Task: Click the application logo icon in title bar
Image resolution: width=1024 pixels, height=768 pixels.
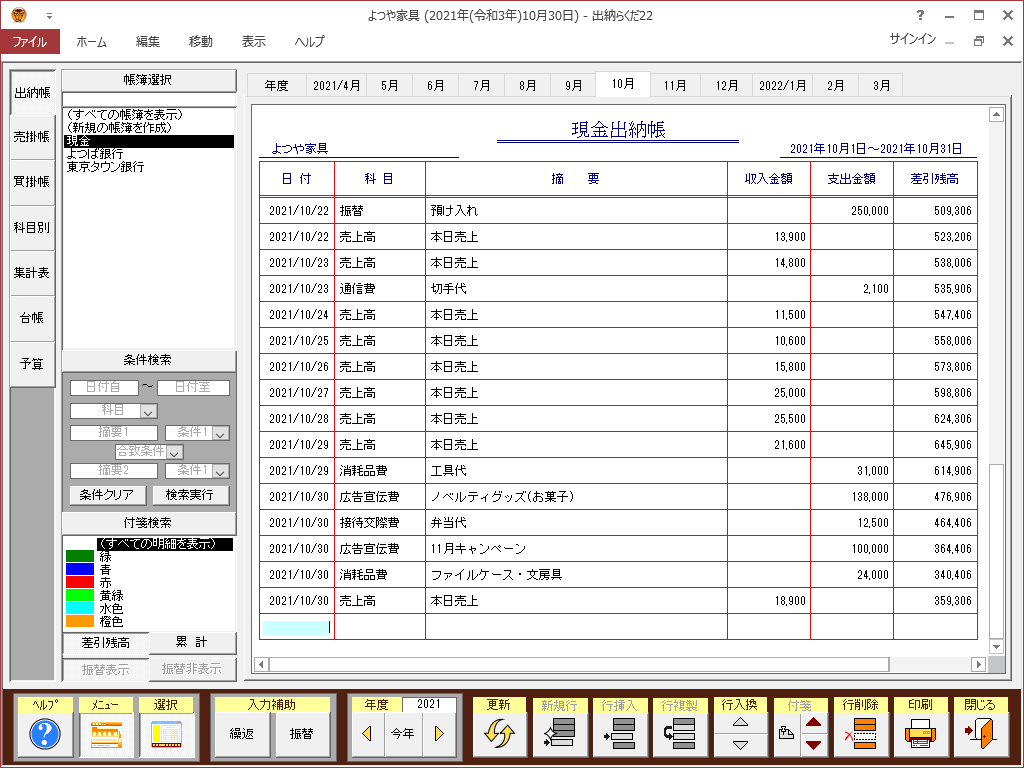Action: [19, 14]
